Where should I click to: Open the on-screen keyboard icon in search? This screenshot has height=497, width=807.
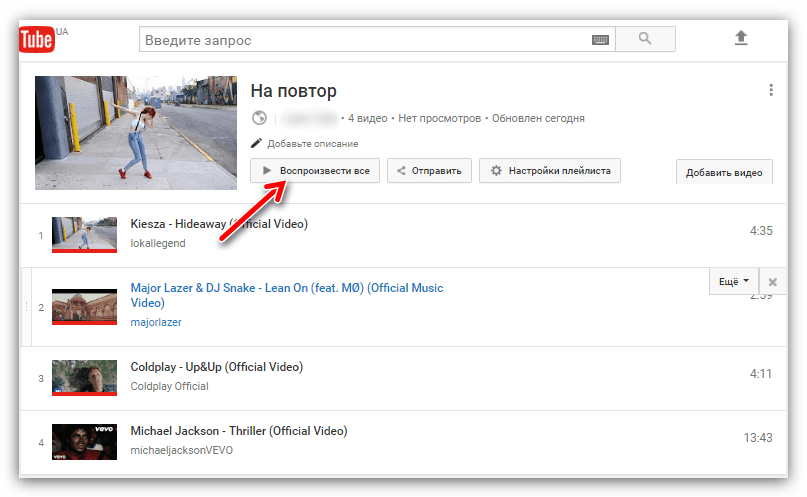coord(600,40)
